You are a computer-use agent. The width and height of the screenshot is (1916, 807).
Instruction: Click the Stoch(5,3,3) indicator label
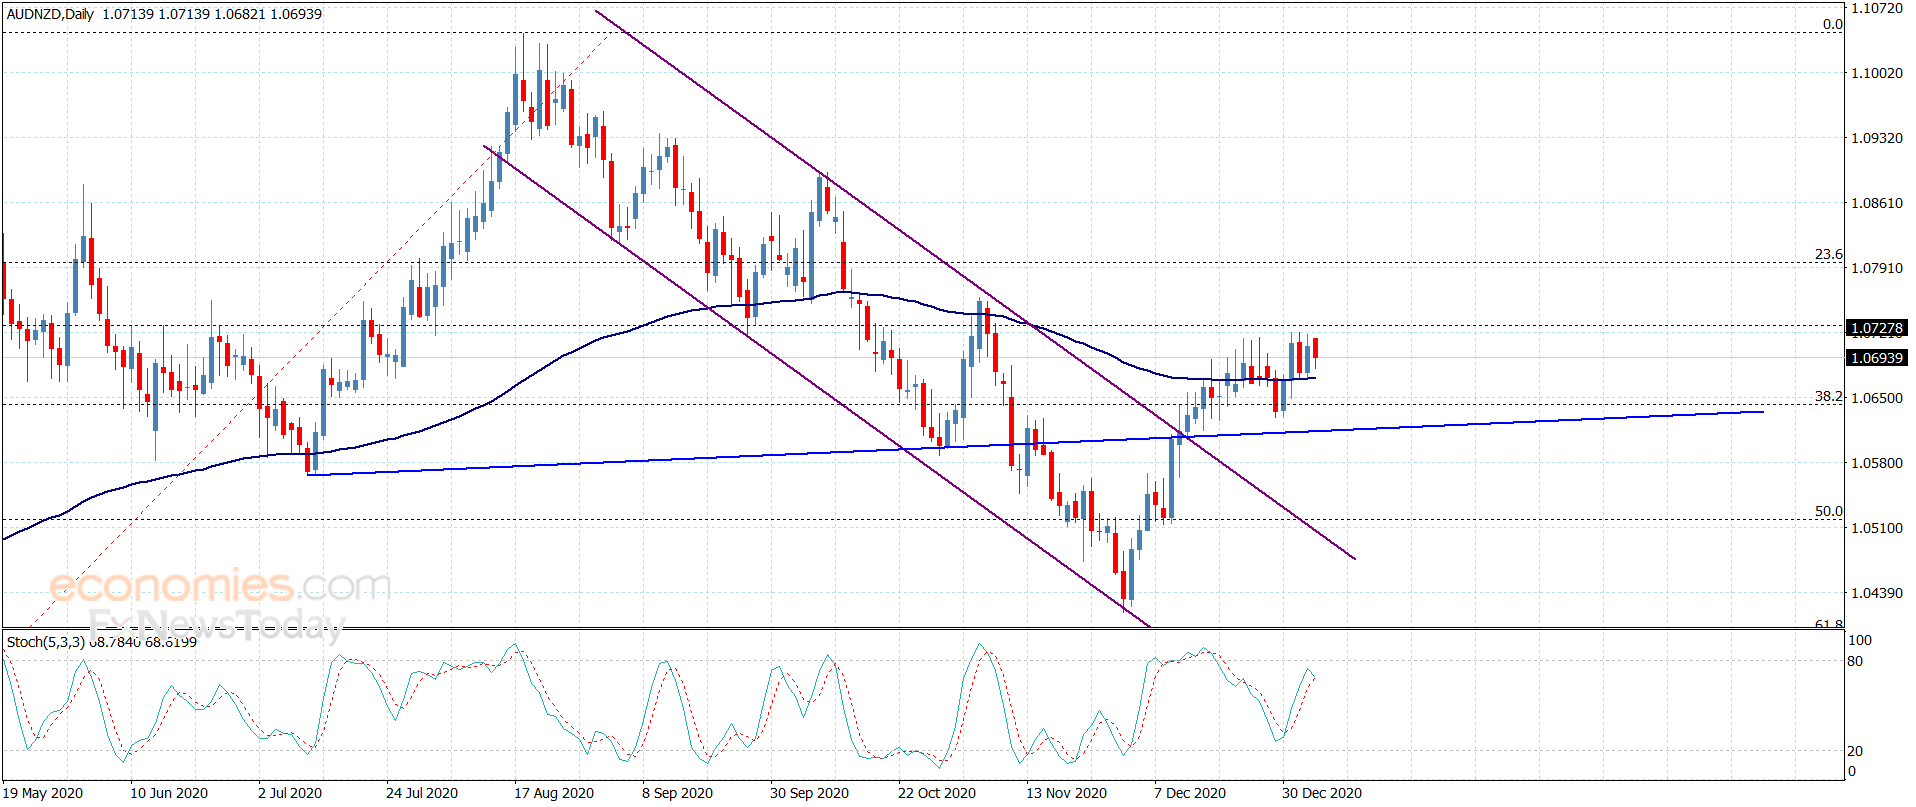click(45, 642)
